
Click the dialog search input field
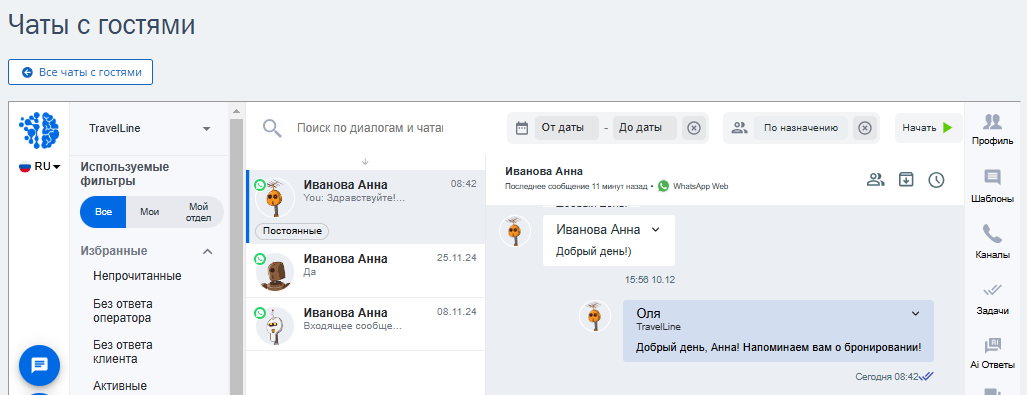pyautogui.click(x=370, y=128)
